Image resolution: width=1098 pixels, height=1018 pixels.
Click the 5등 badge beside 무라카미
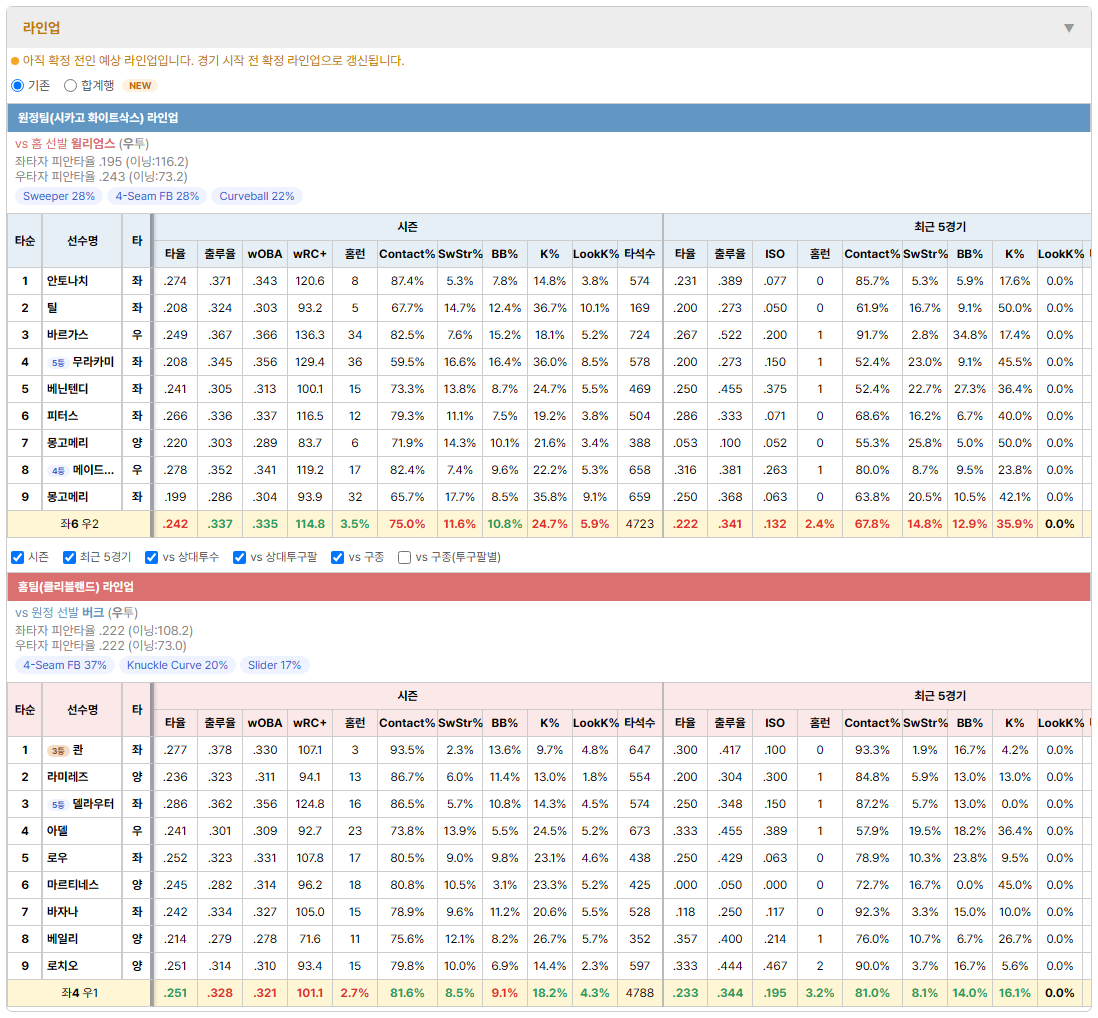coord(57,363)
